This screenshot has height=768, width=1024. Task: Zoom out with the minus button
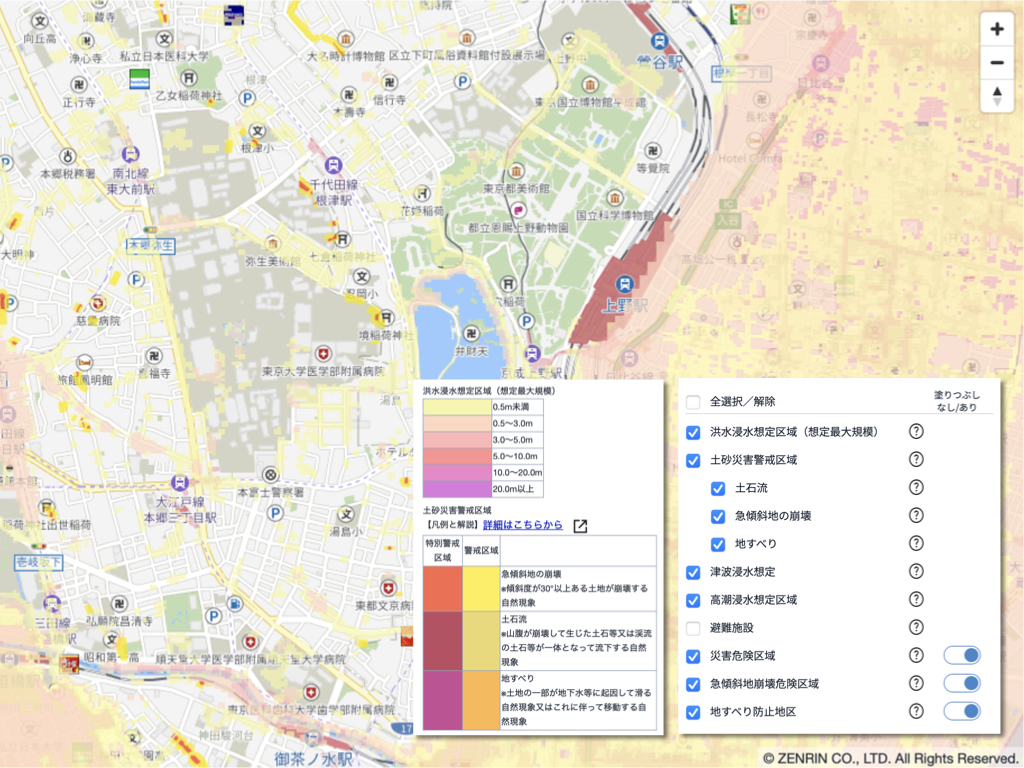pyautogui.click(x=996, y=63)
